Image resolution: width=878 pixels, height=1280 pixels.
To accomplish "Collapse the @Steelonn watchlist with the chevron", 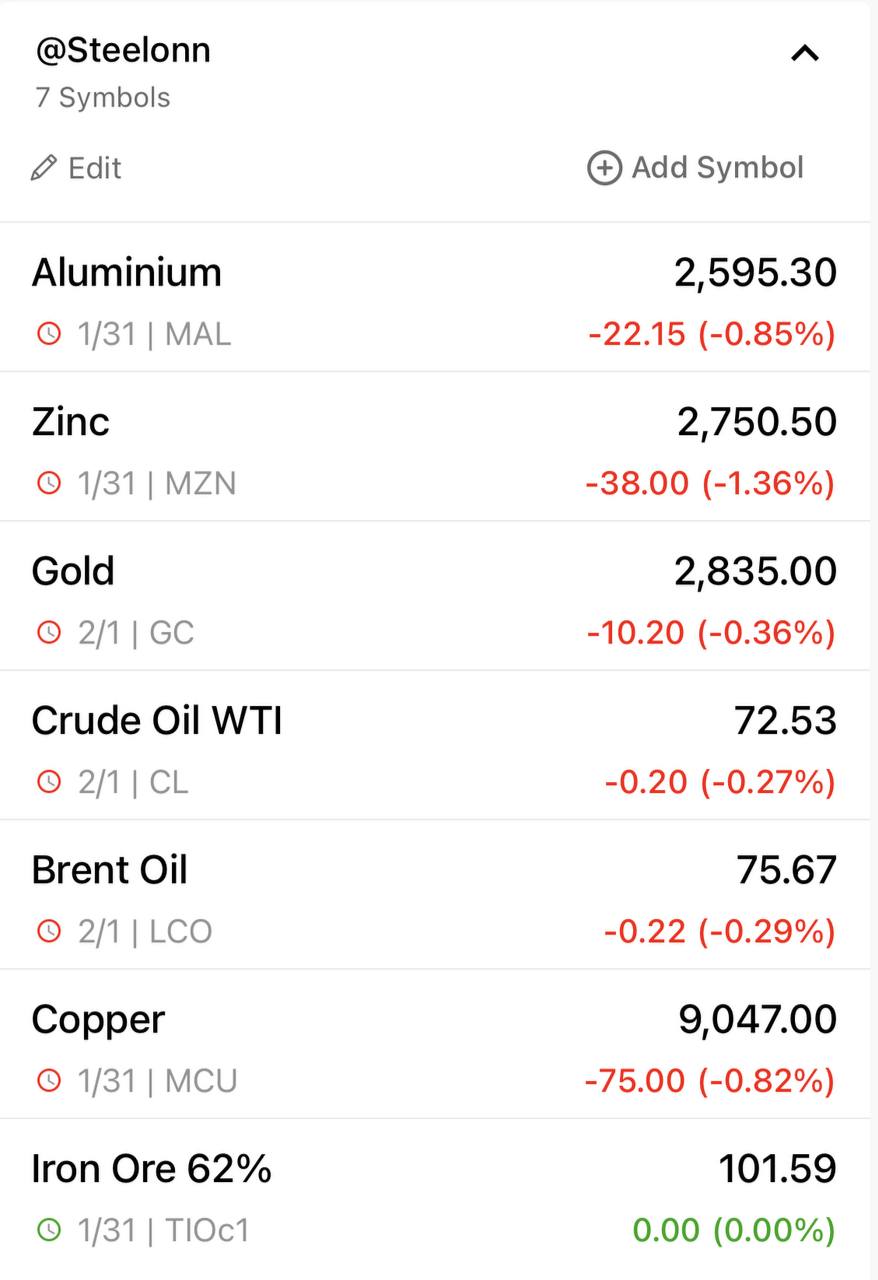I will tap(805, 53).
